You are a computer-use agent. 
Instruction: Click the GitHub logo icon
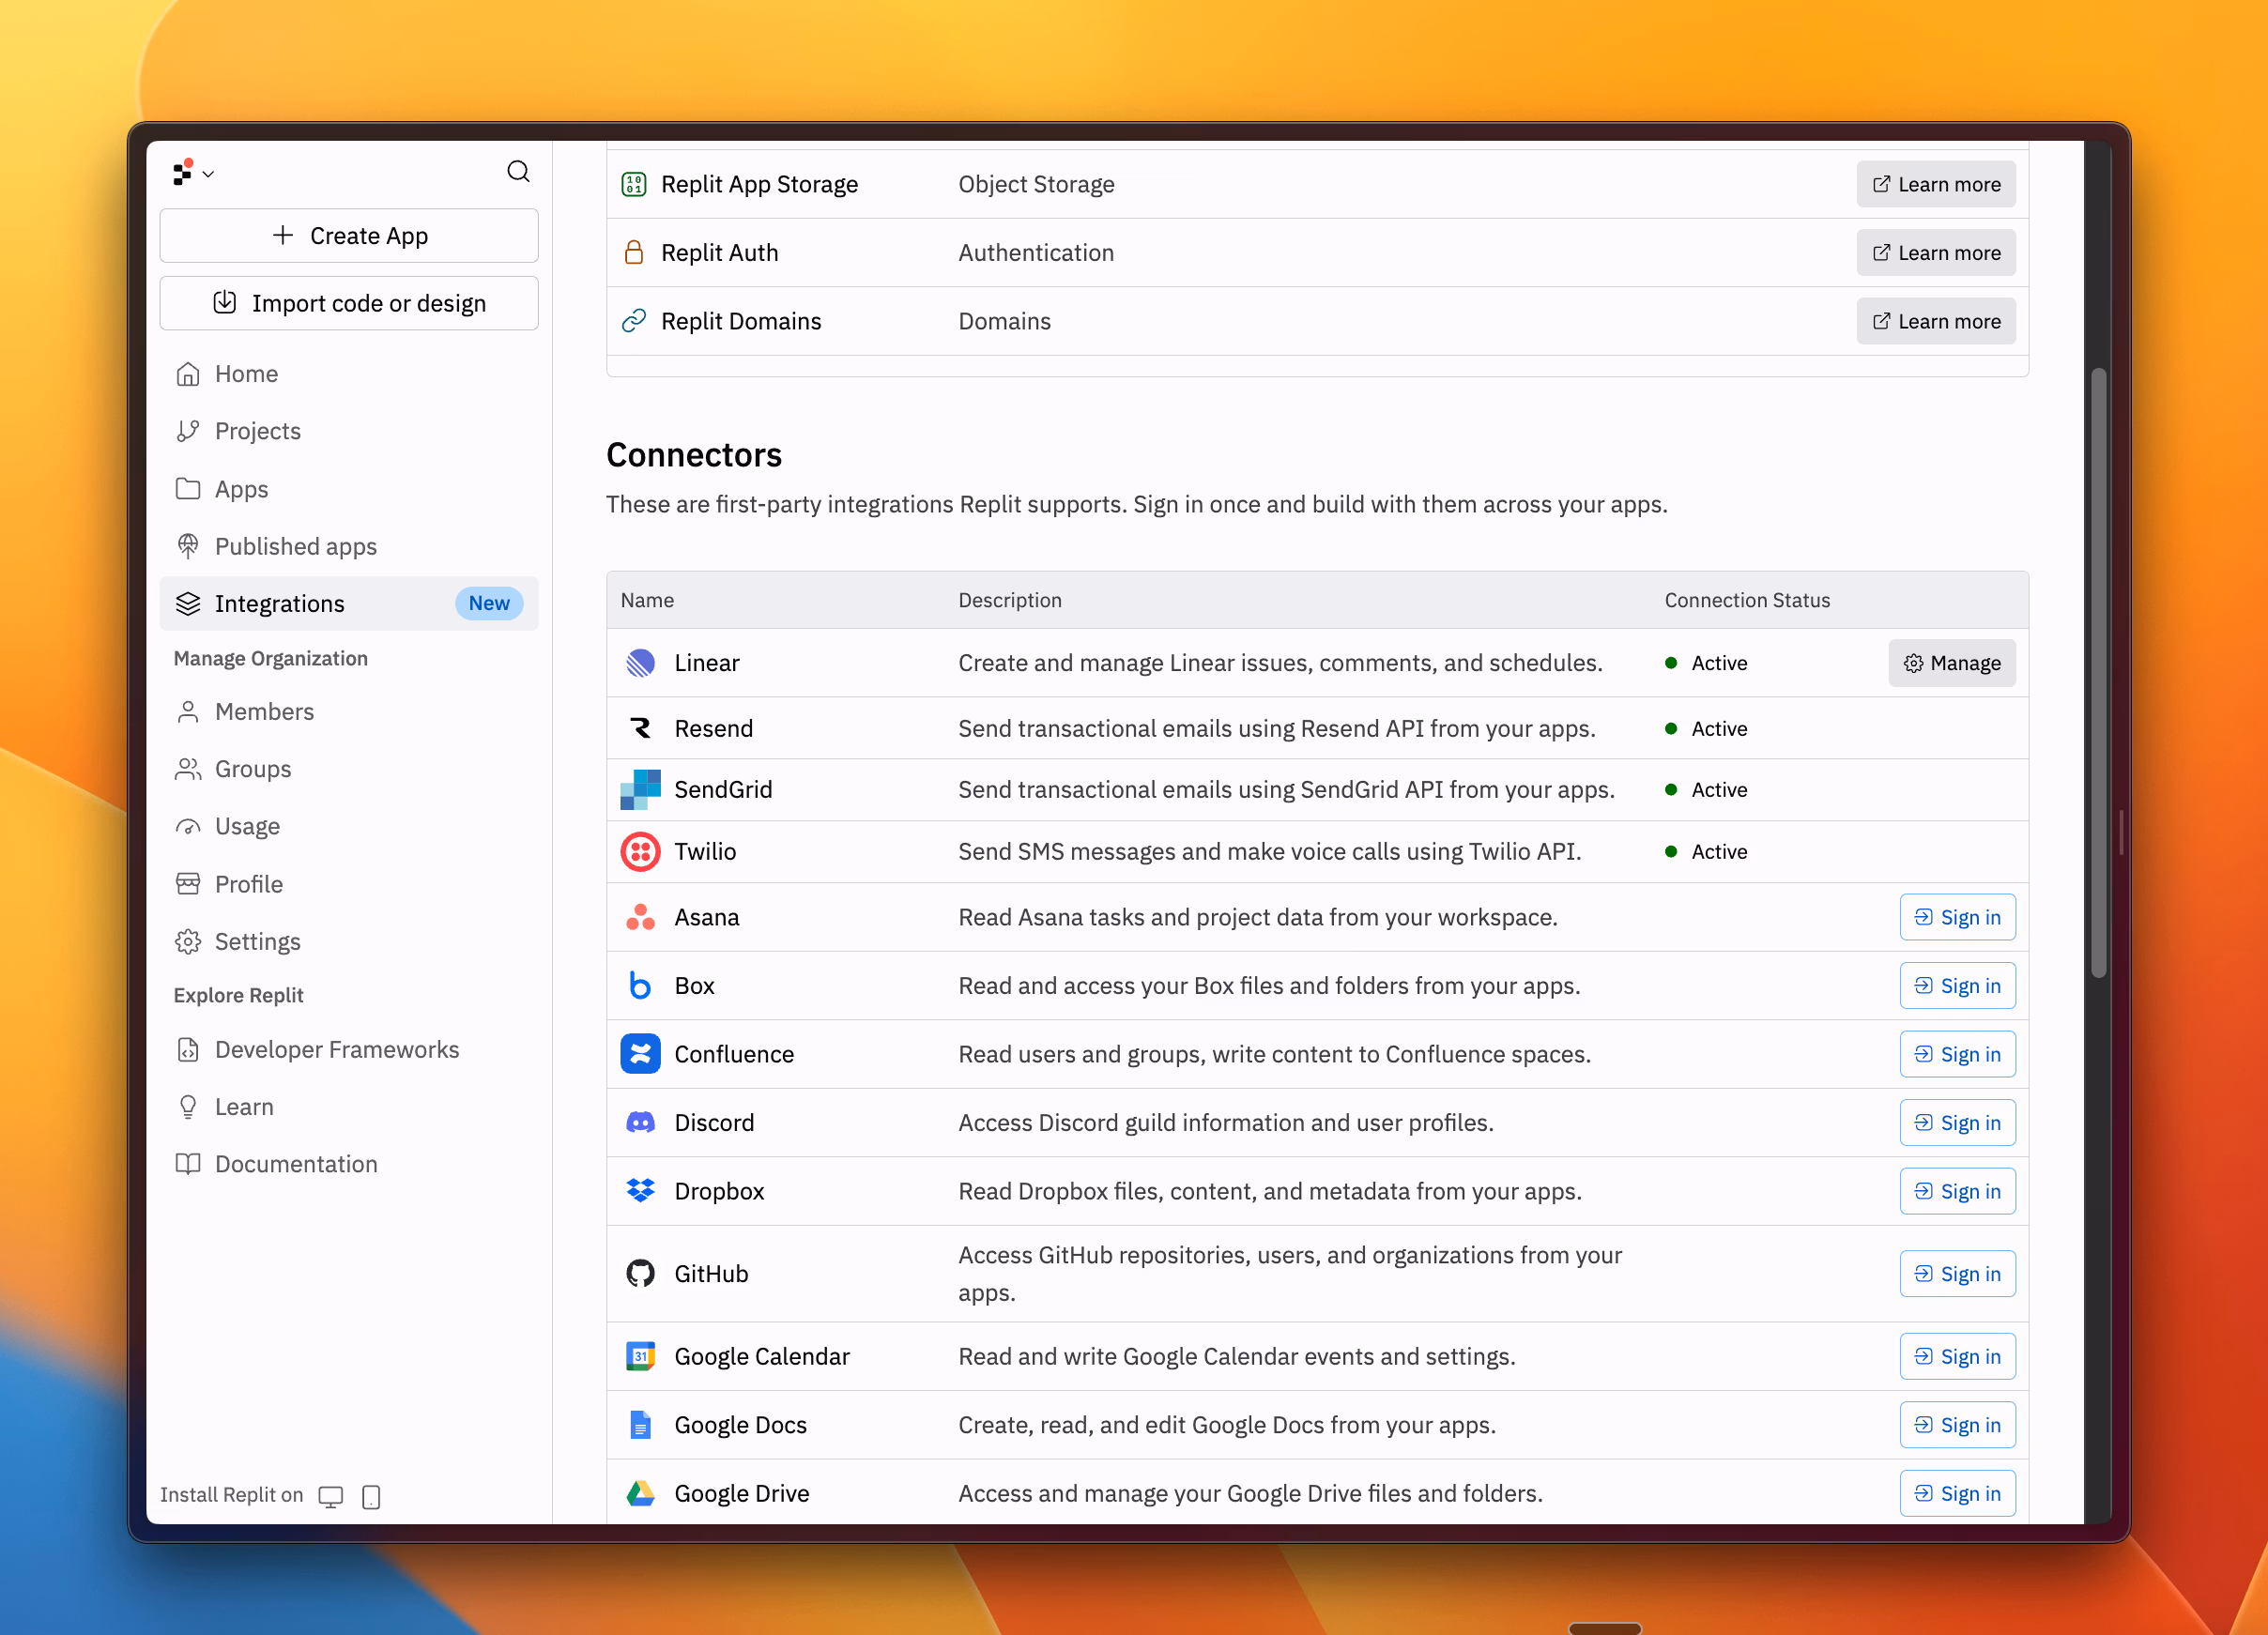pos(640,1273)
